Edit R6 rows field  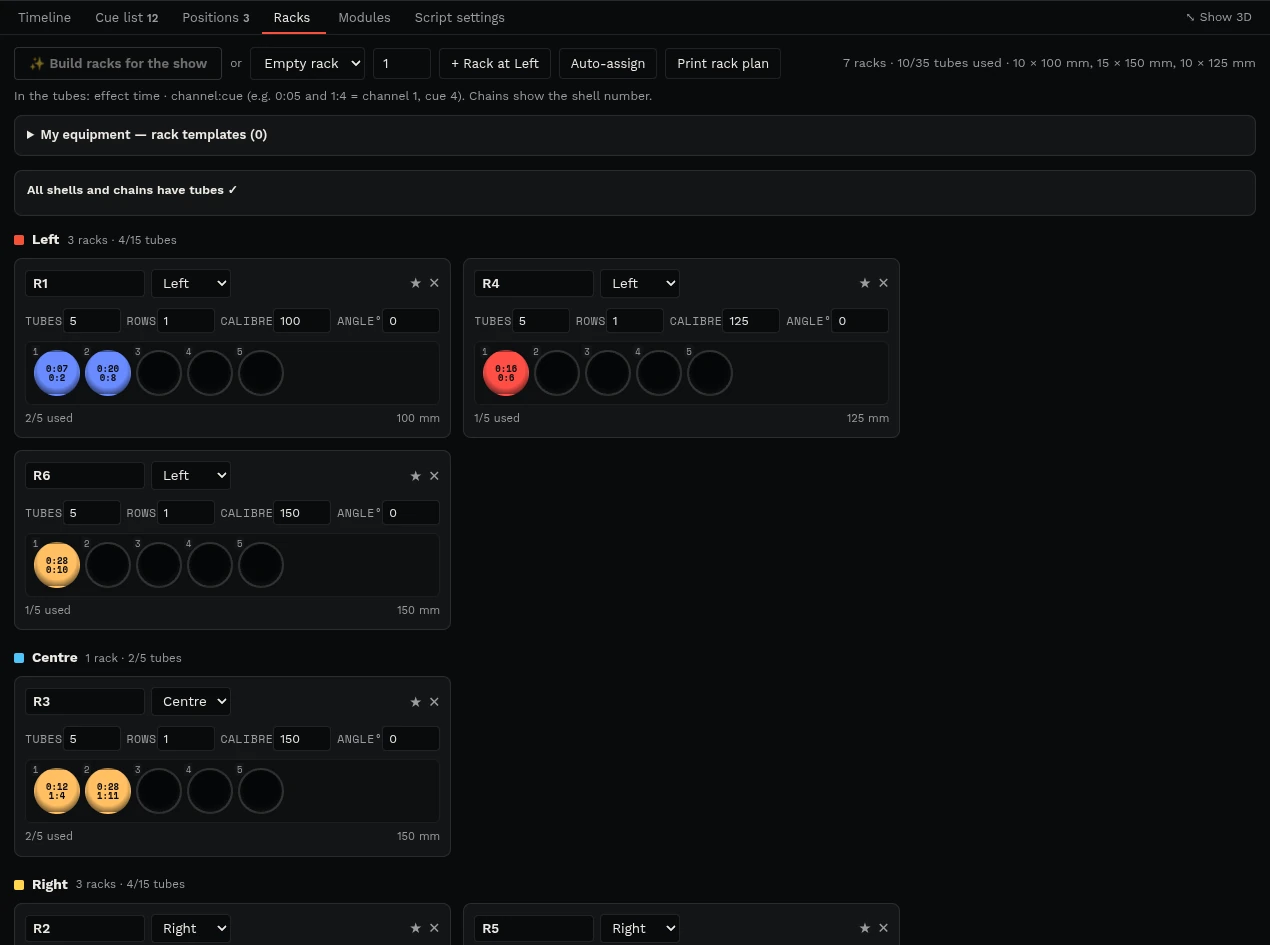(x=186, y=513)
